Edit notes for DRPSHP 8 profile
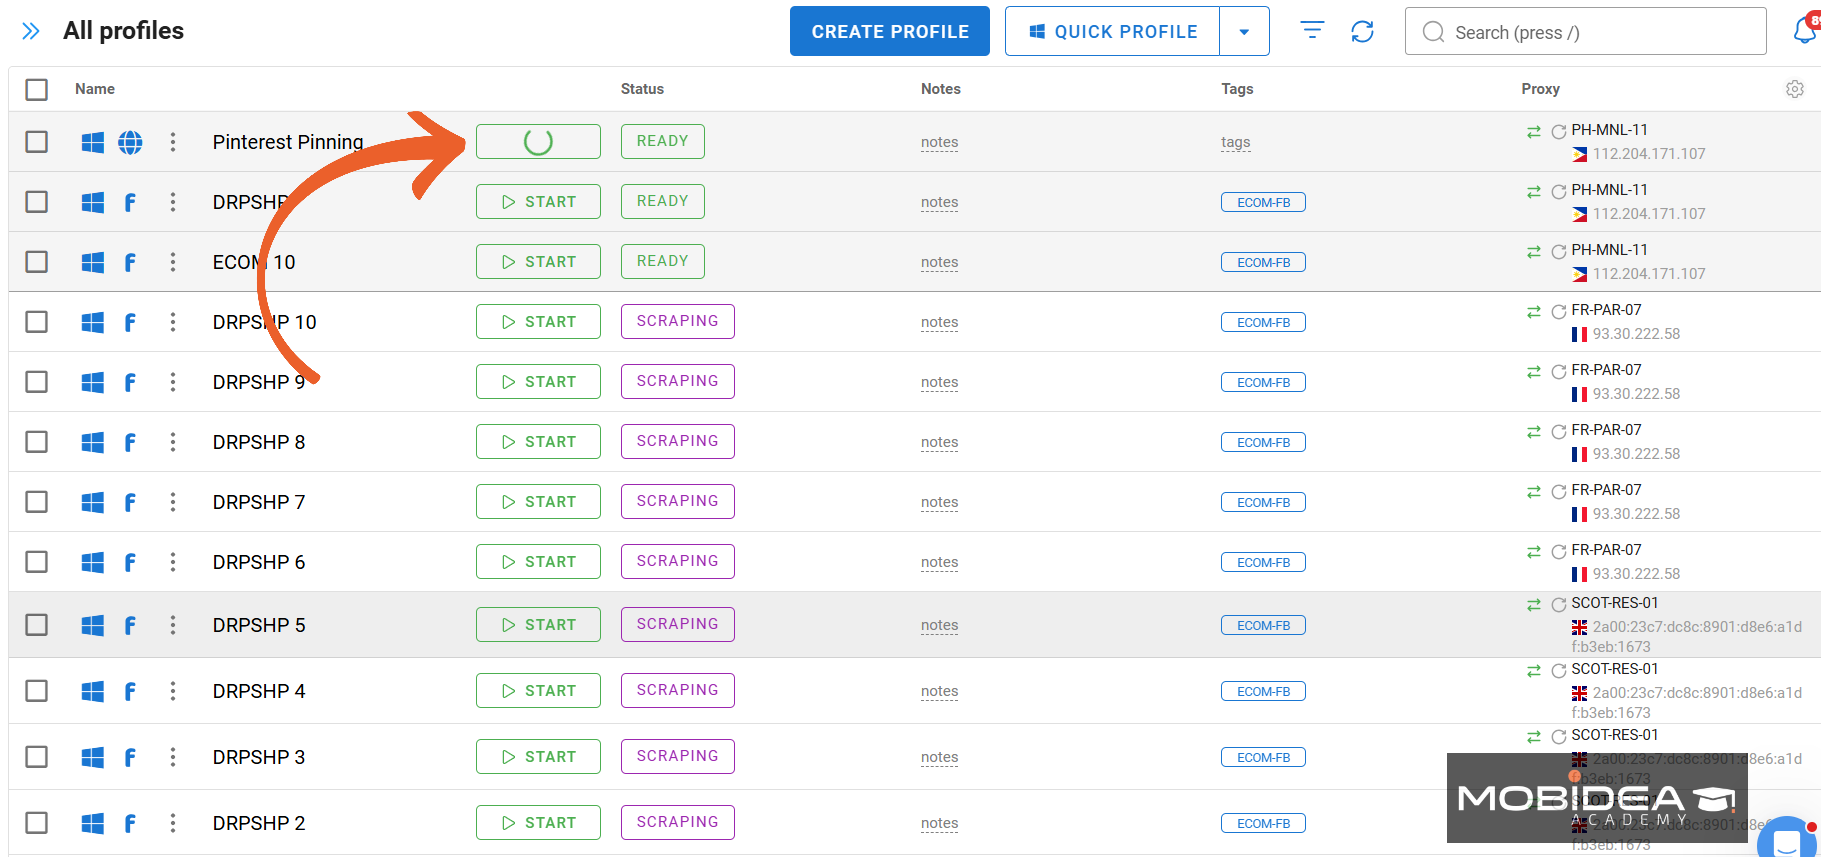Screen dimensions: 1821x857 tap(939, 442)
